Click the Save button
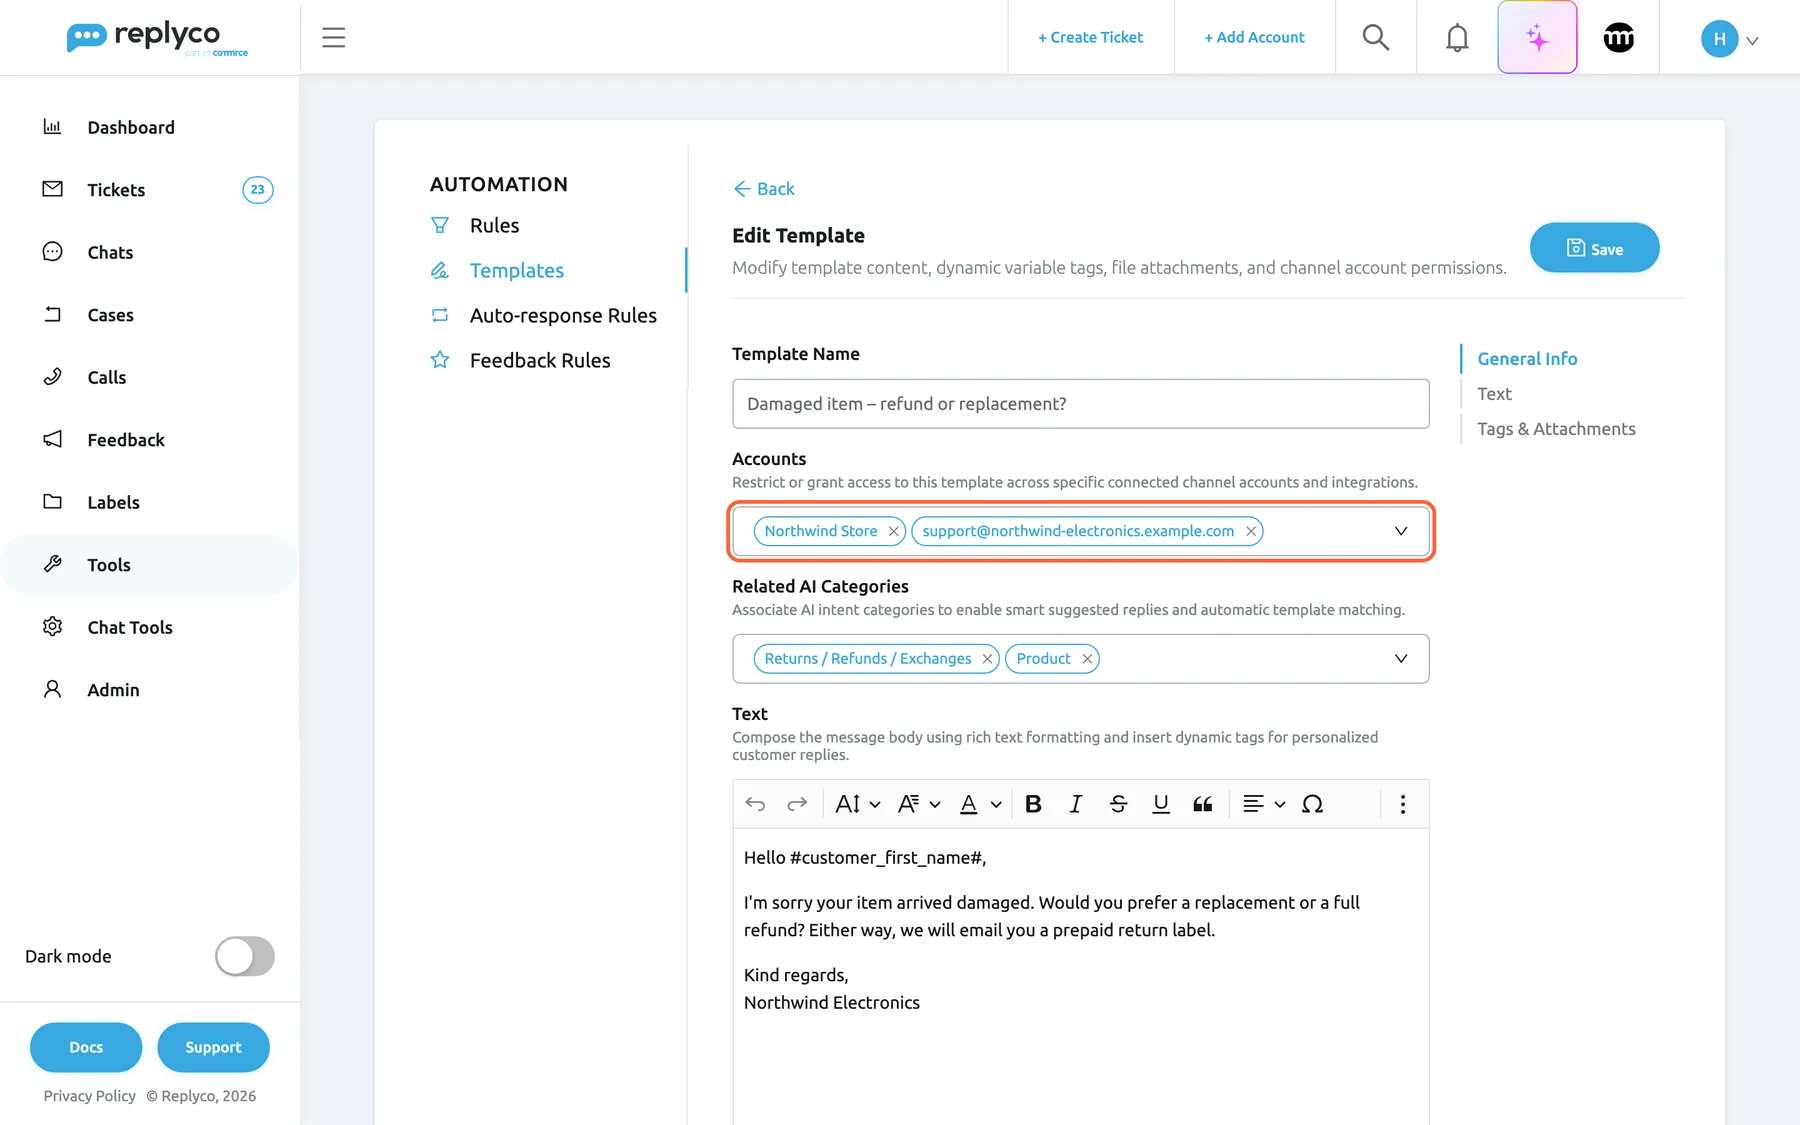The image size is (1800, 1125). coord(1594,248)
